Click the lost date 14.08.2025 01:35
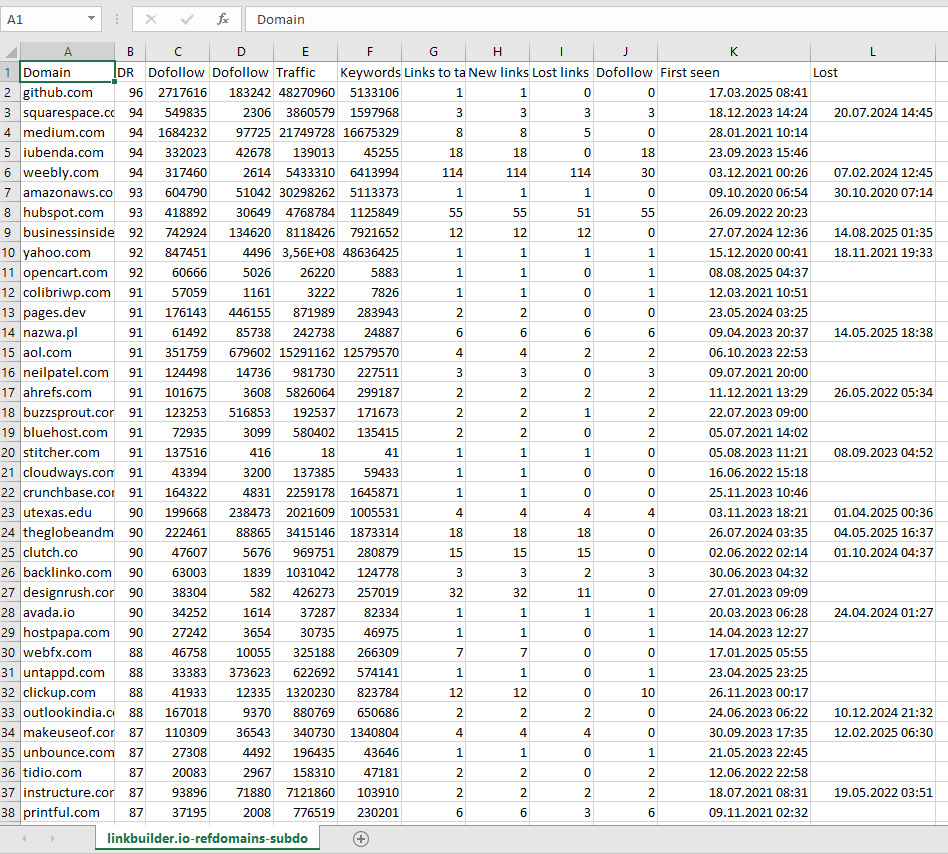 point(872,232)
